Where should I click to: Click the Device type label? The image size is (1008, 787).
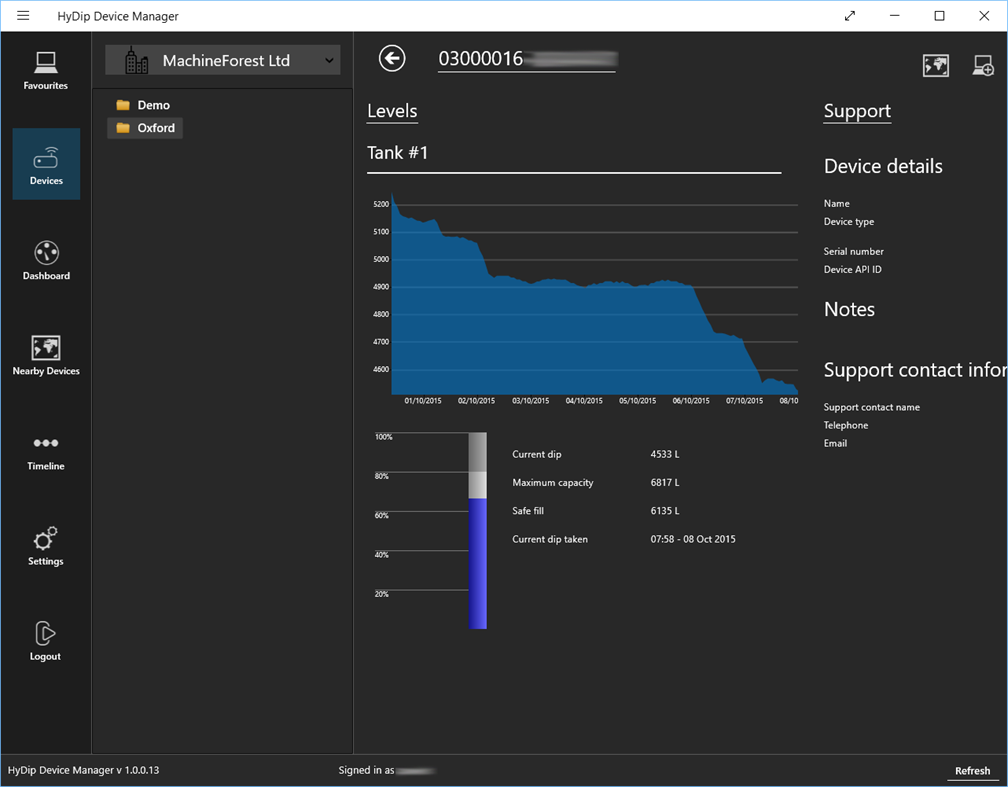click(x=849, y=222)
